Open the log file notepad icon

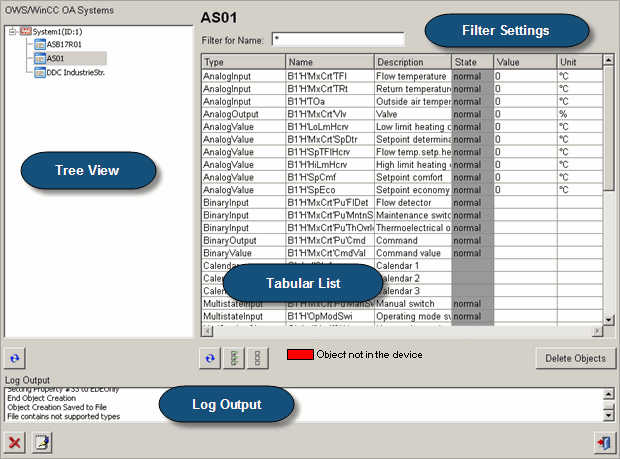[x=41, y=443]
